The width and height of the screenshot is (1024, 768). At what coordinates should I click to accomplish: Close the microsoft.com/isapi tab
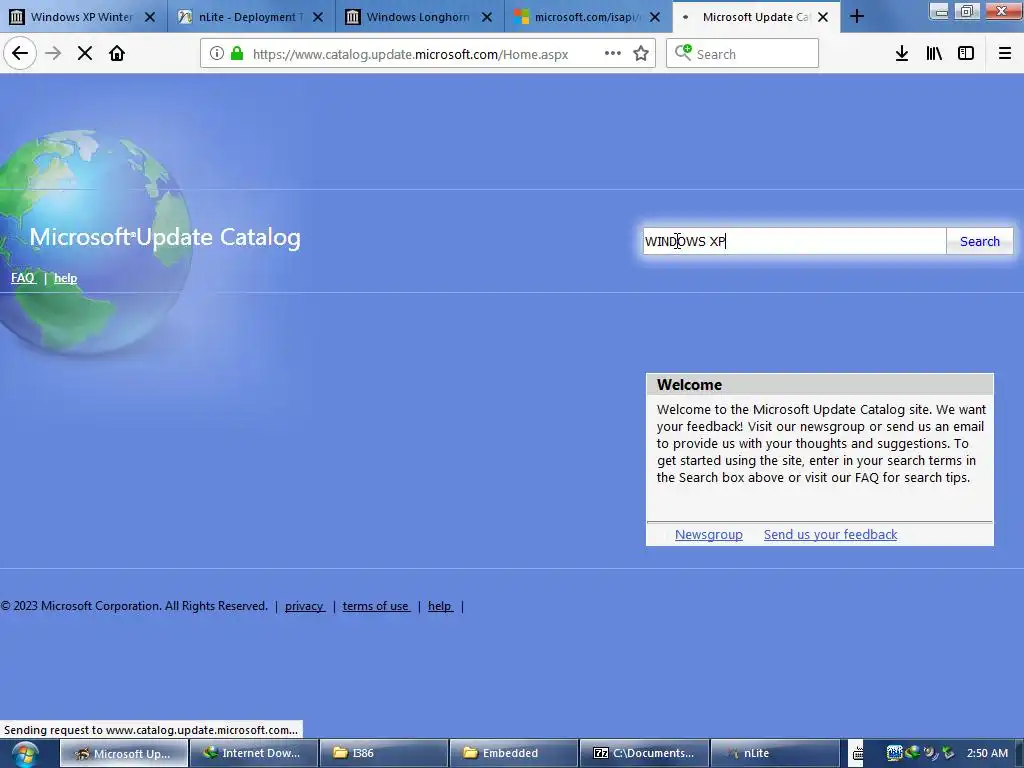(x=655, y=17)
